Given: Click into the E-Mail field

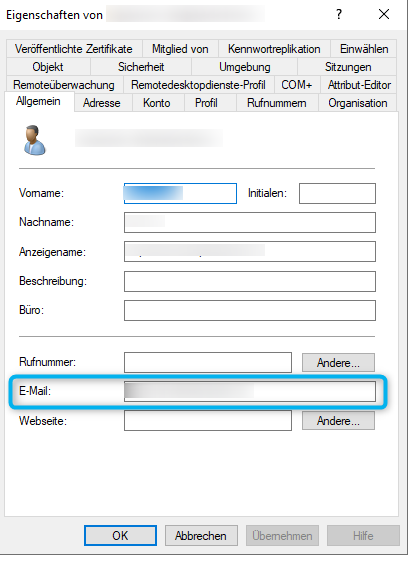Looking at the screenshot, I should (x=250, y=391).
